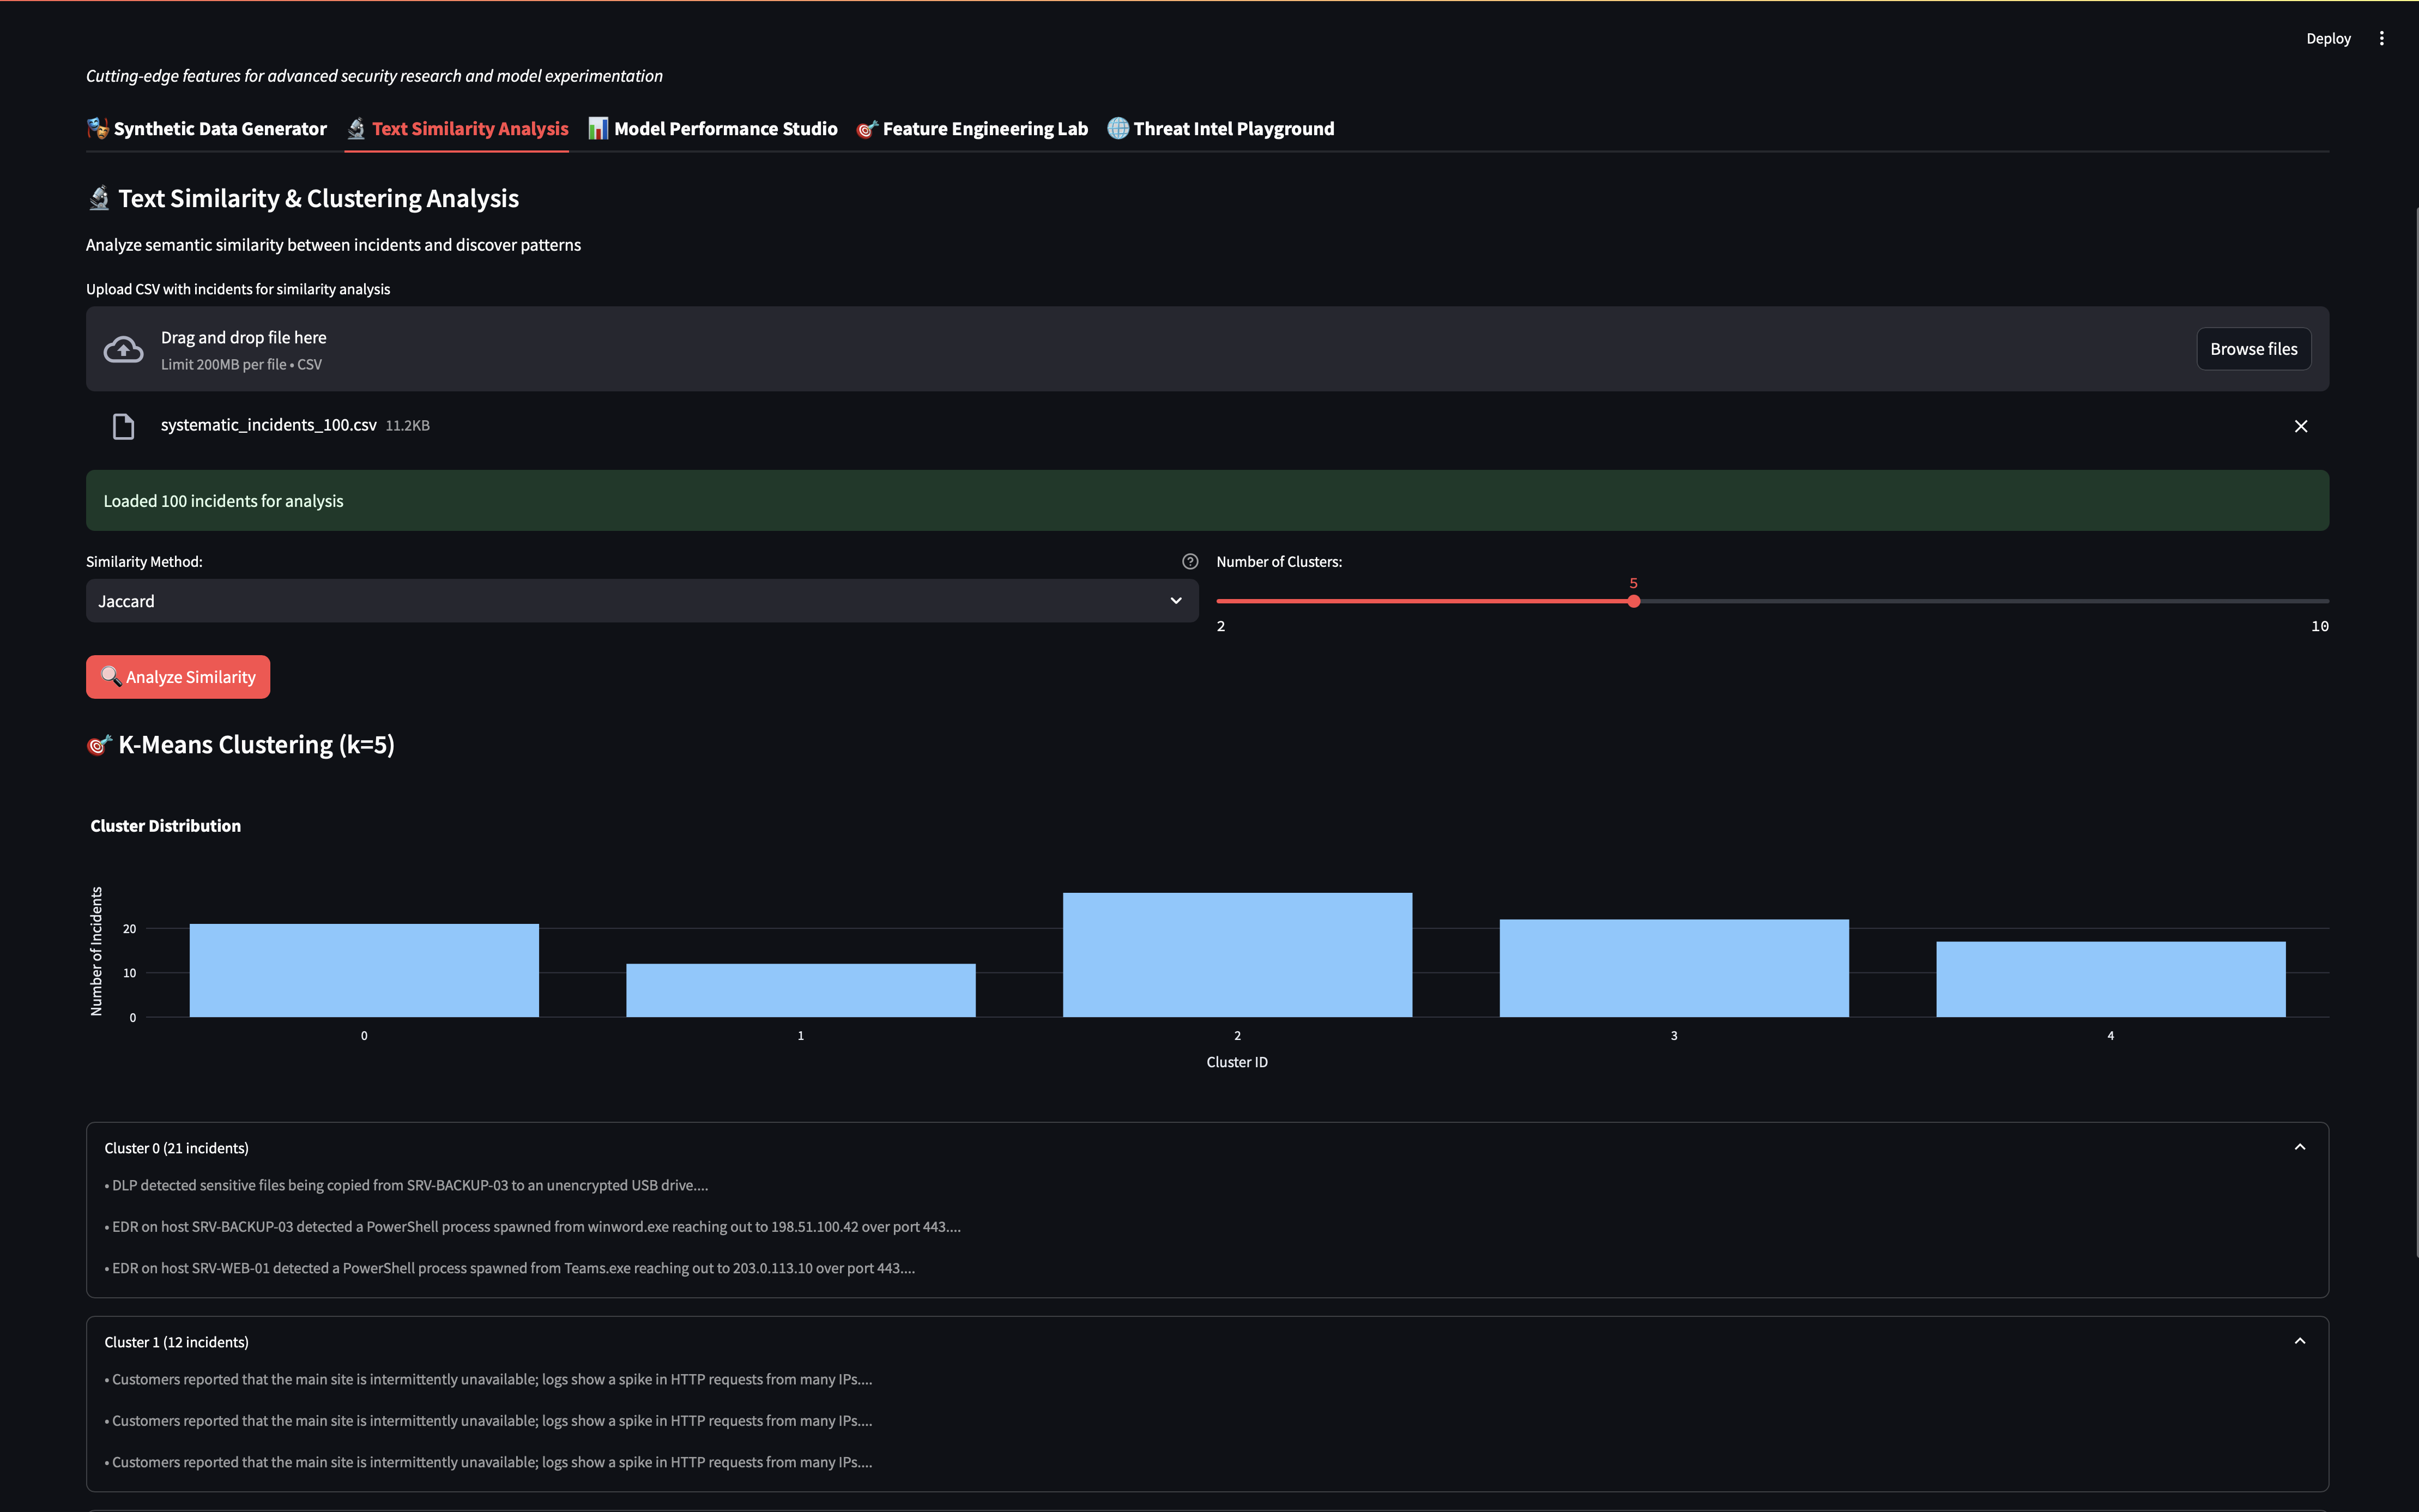
Task: Collapse the Cluster 0 incidents panel
Action: (2299, 1146)
